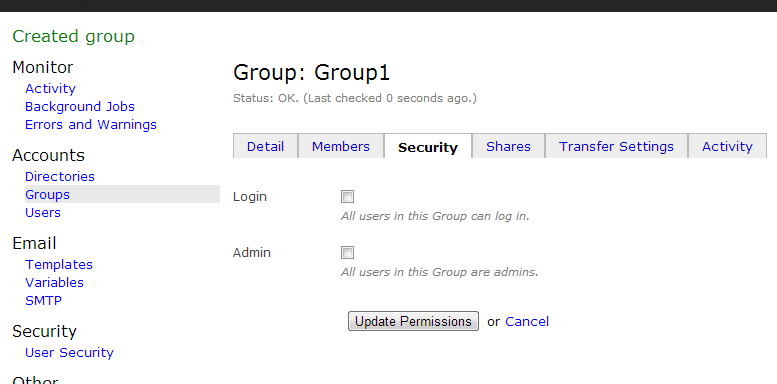Viewport: 777px width, 384px height.
Task: Open SMTP settings link
Action: tap(44, 300)
